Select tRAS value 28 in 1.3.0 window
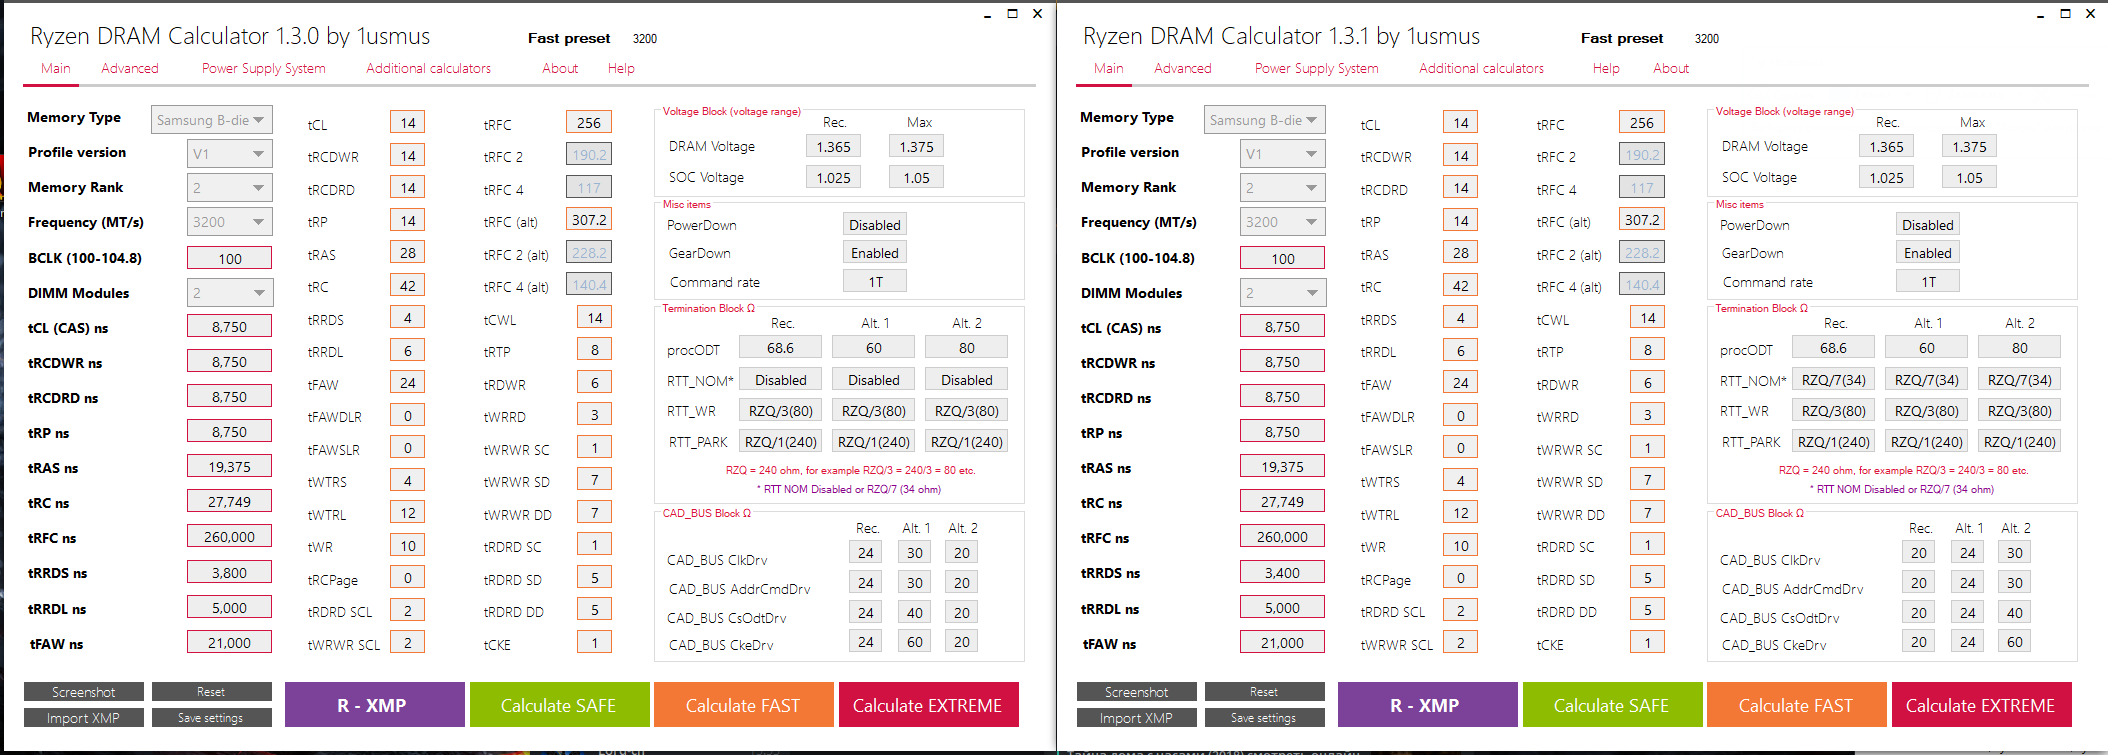 pyautogui.click(x=408, y=253)
